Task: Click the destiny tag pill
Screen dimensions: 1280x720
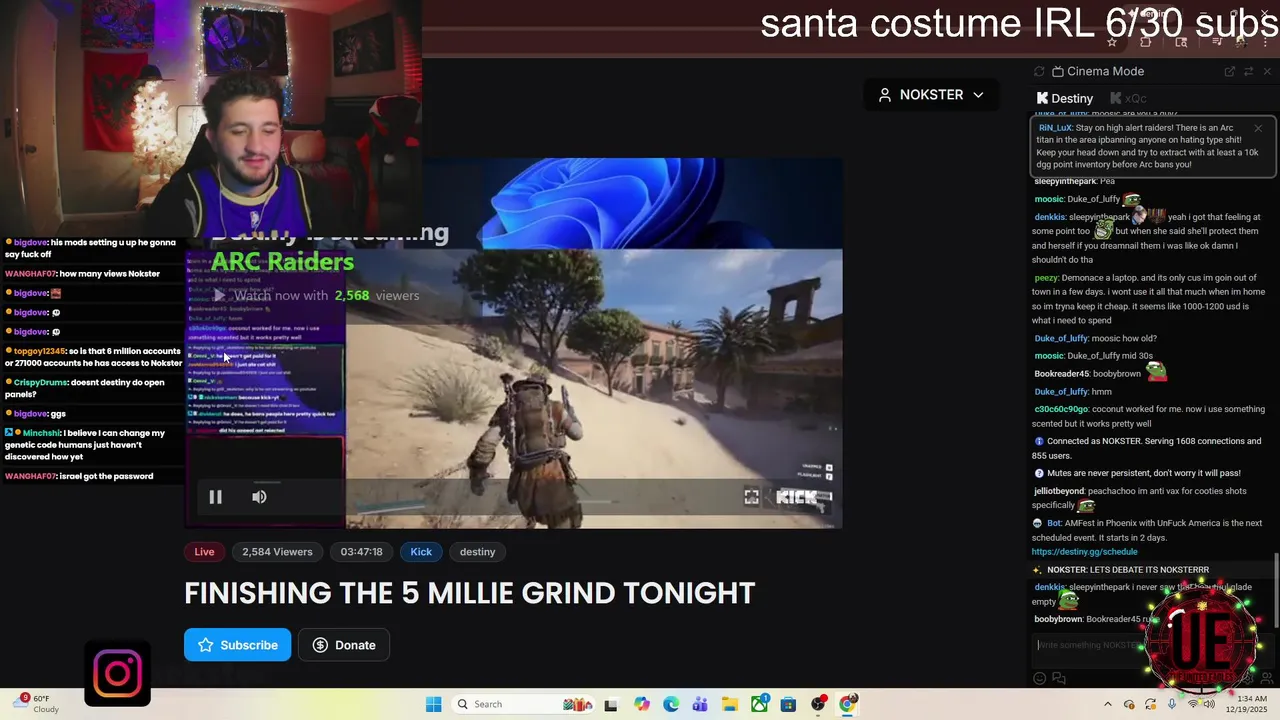Action: pos(477,552)
